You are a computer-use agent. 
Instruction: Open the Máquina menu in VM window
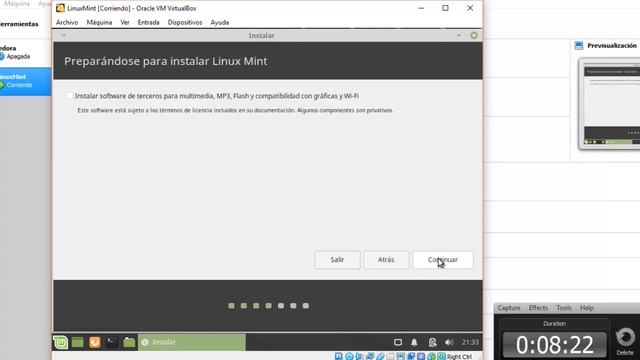click(99, 22)
